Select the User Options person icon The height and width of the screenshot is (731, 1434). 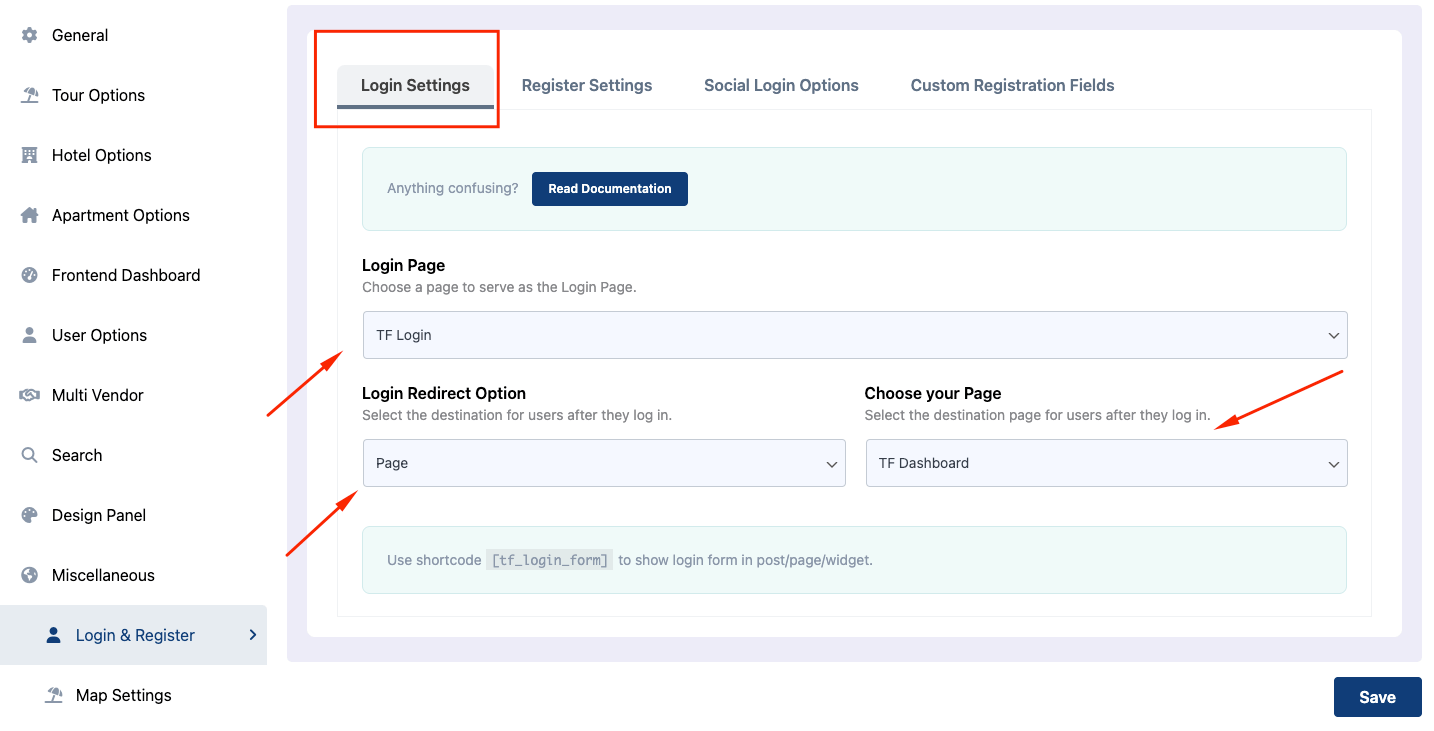[x=29, y=335]
